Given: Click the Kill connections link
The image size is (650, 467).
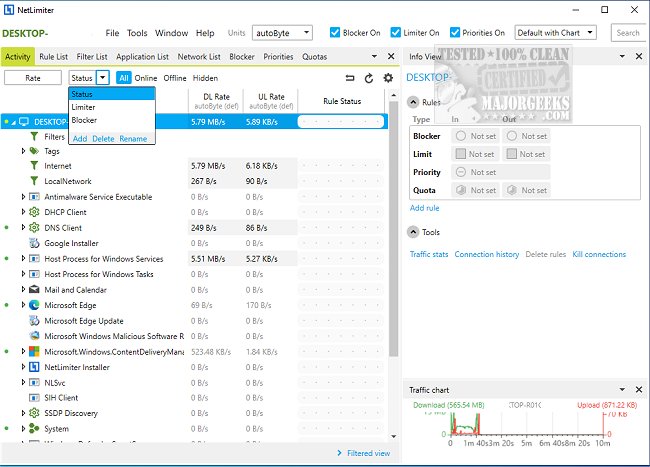Looking at the screenshot, I should point(599,254).
